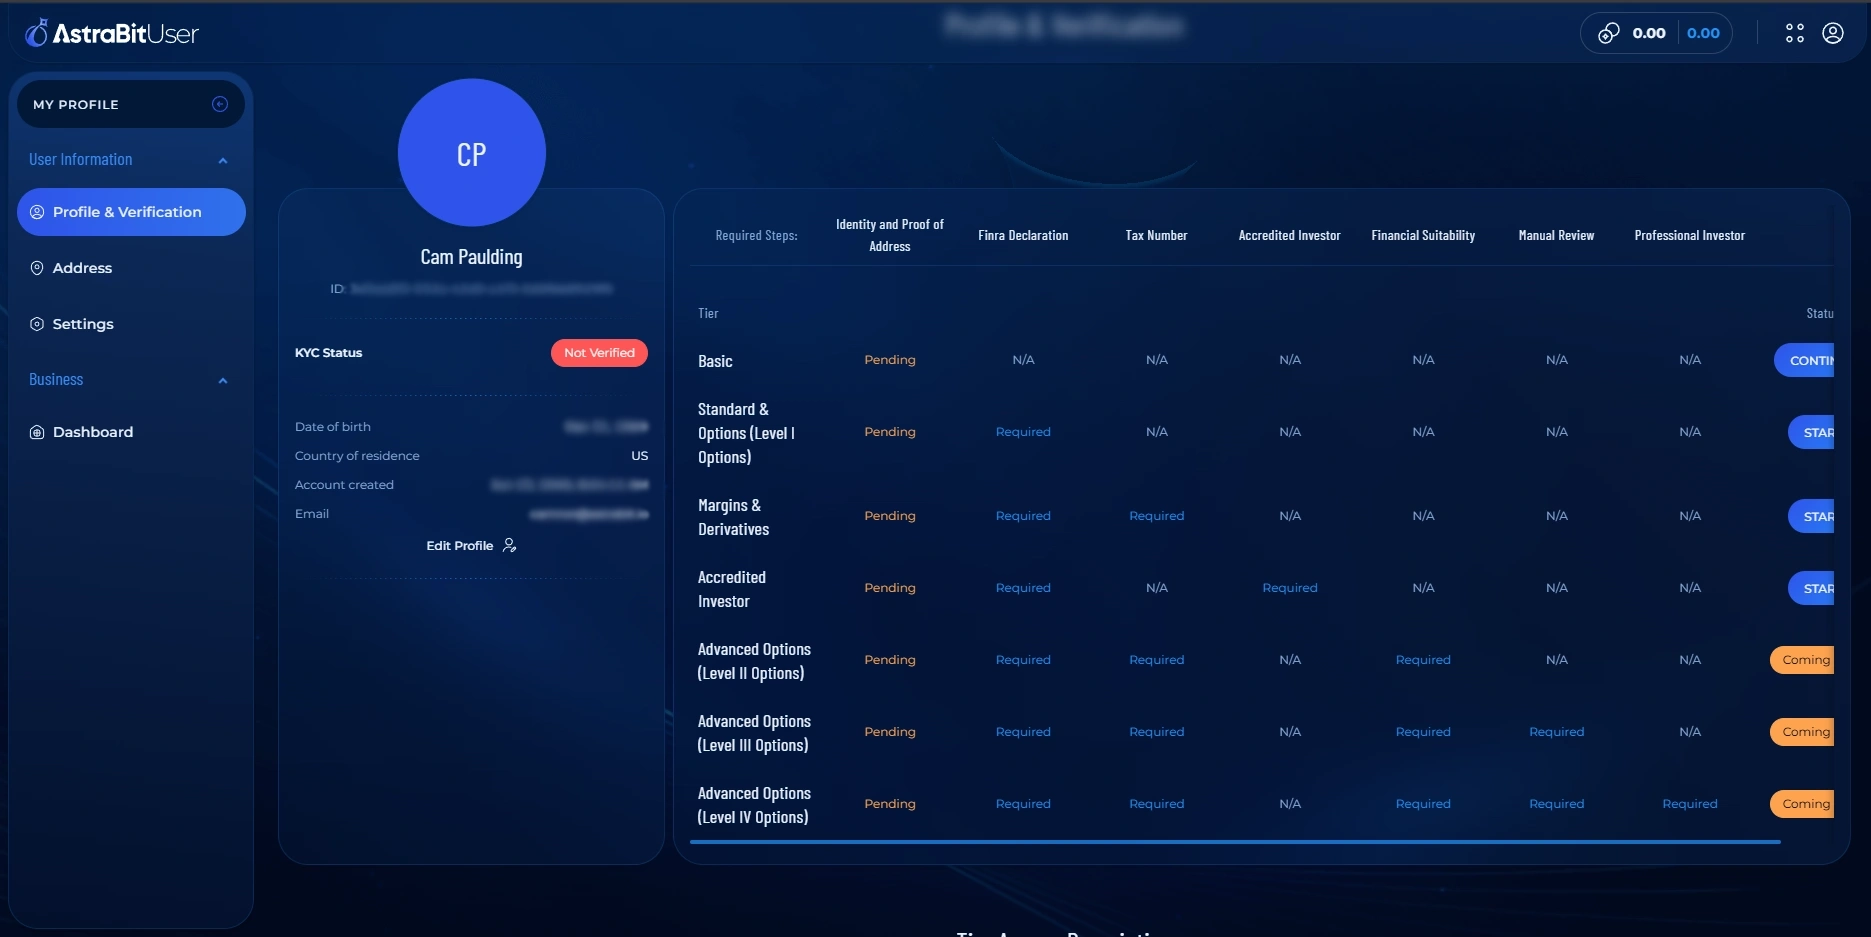Click Finra Declaration column header
Screen dimensions: 1871x937
(1023, 235)
